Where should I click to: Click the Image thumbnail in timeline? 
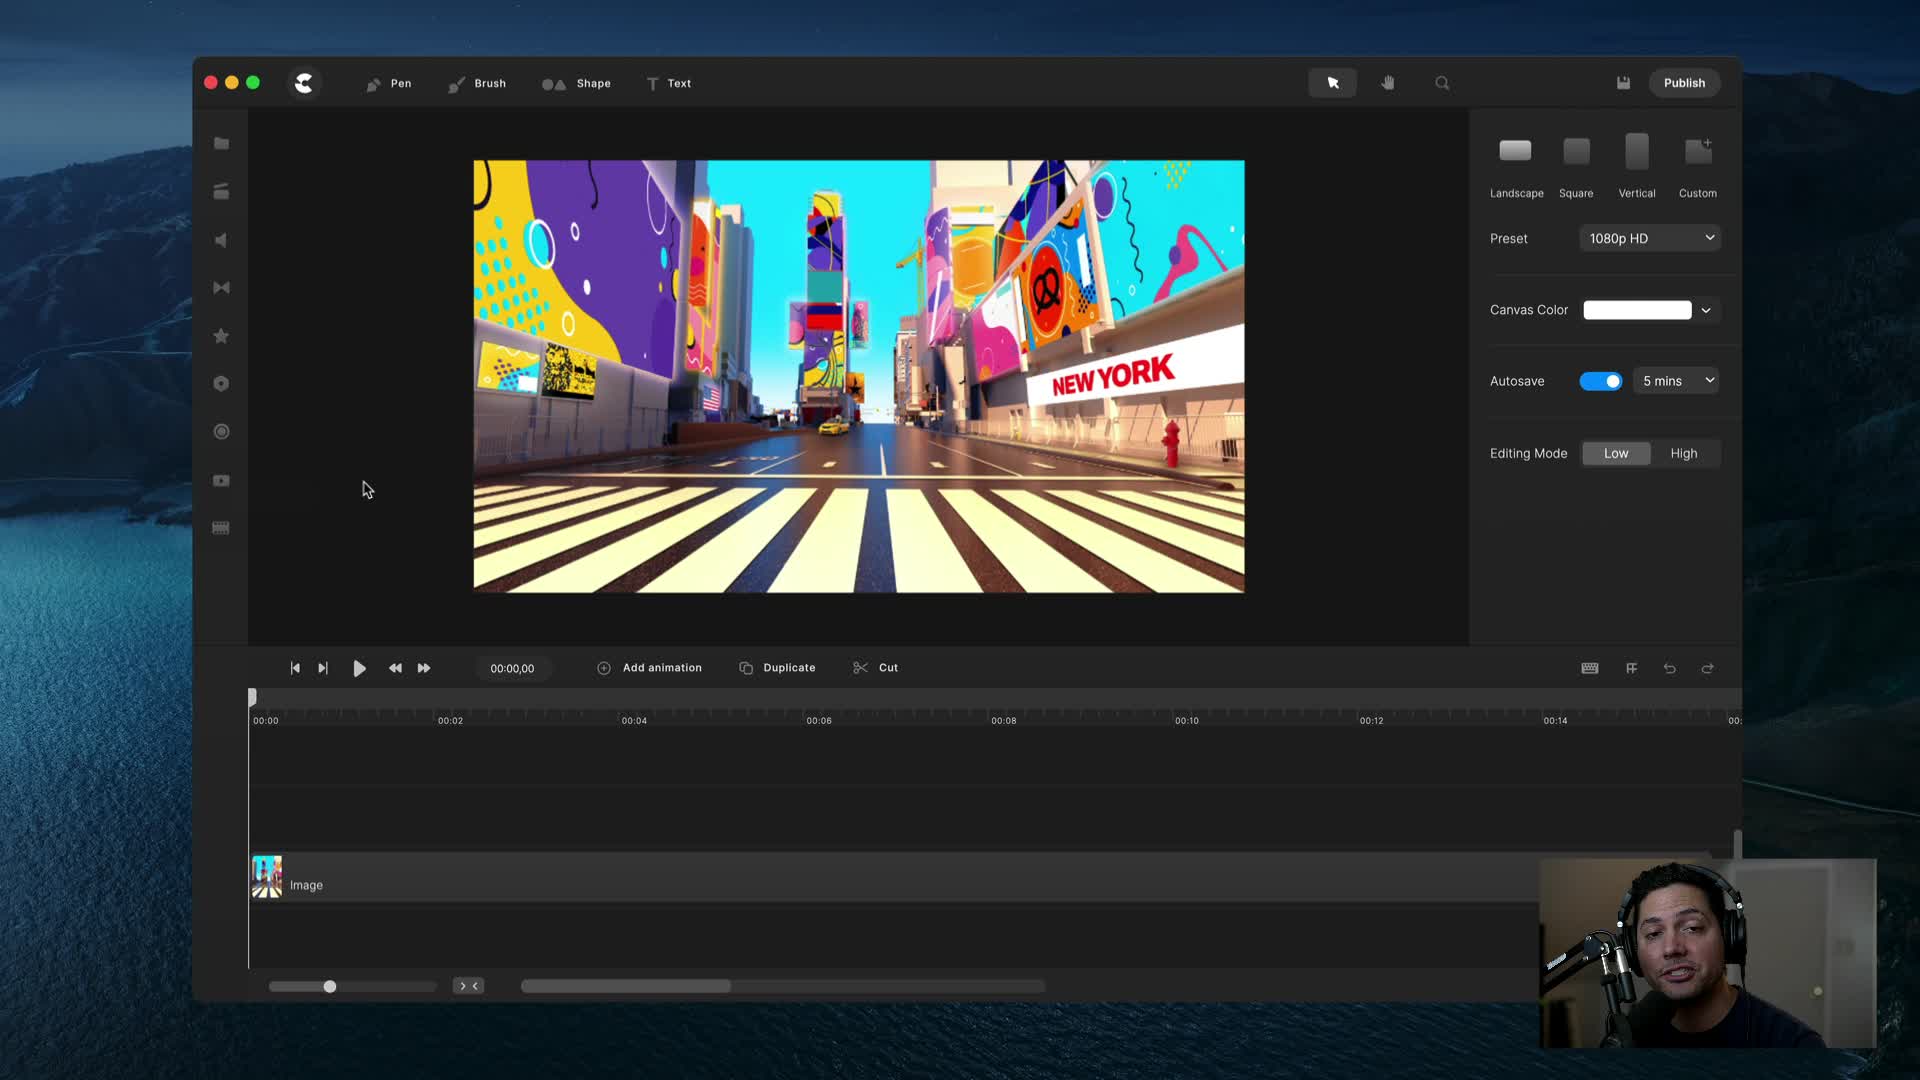[266, 877]
